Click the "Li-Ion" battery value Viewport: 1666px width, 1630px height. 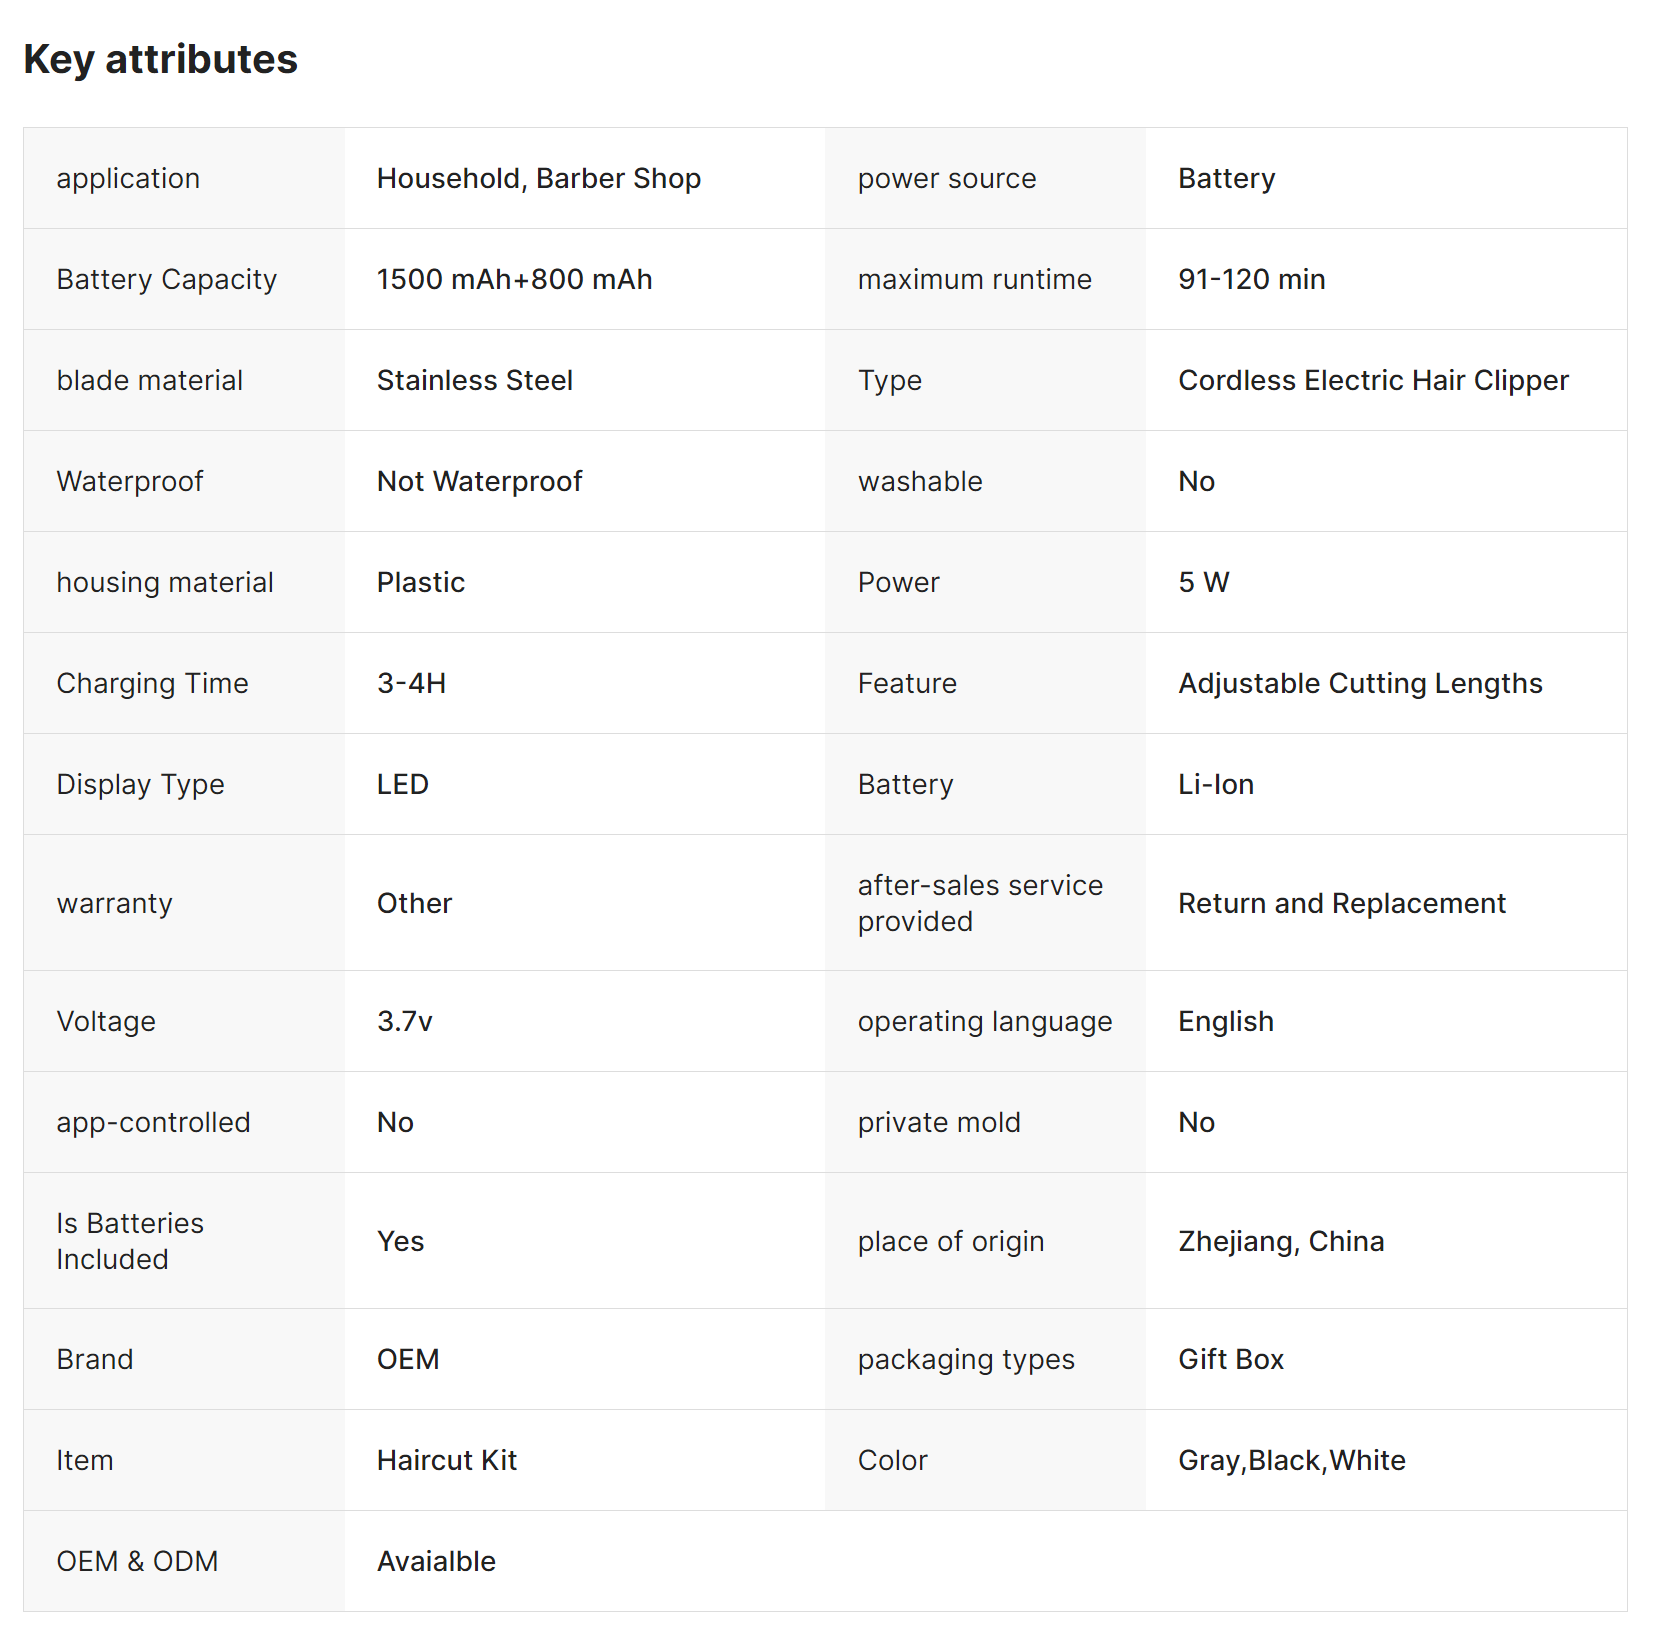click(x=1215, y=784)
